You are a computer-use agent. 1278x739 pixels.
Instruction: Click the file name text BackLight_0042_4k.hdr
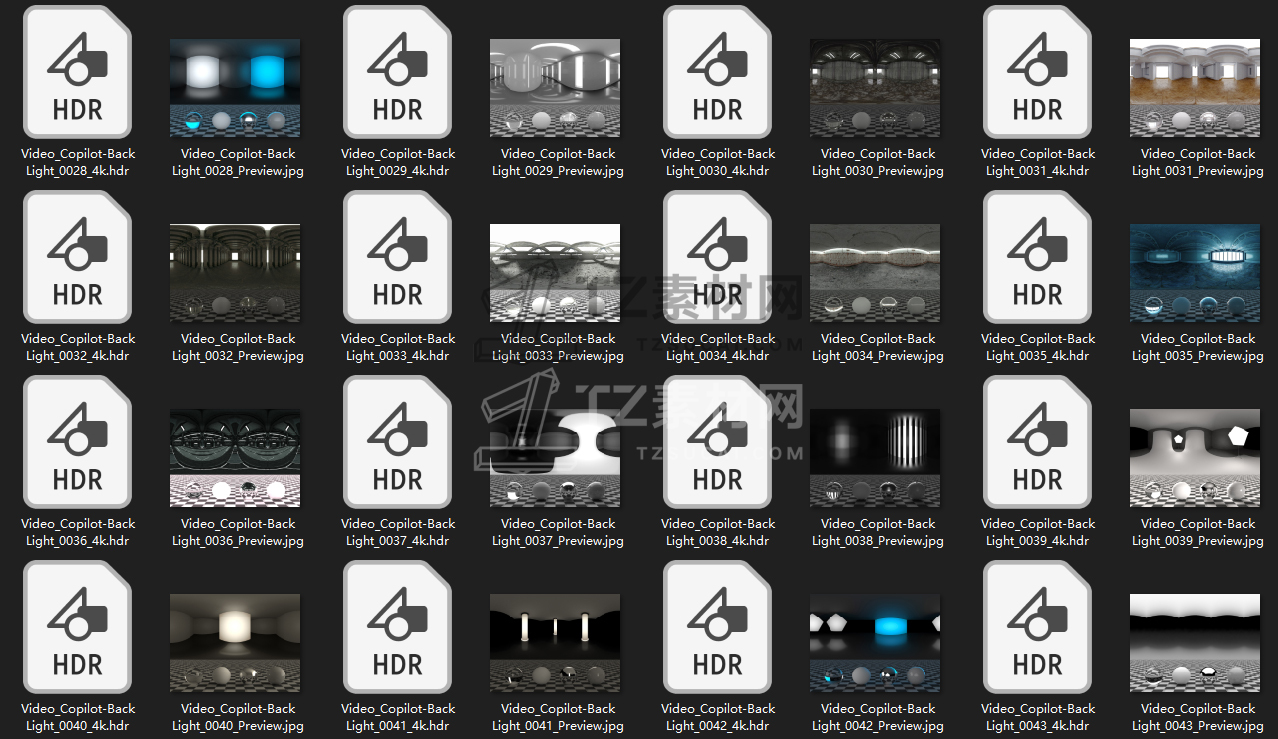tap(718, 717)
